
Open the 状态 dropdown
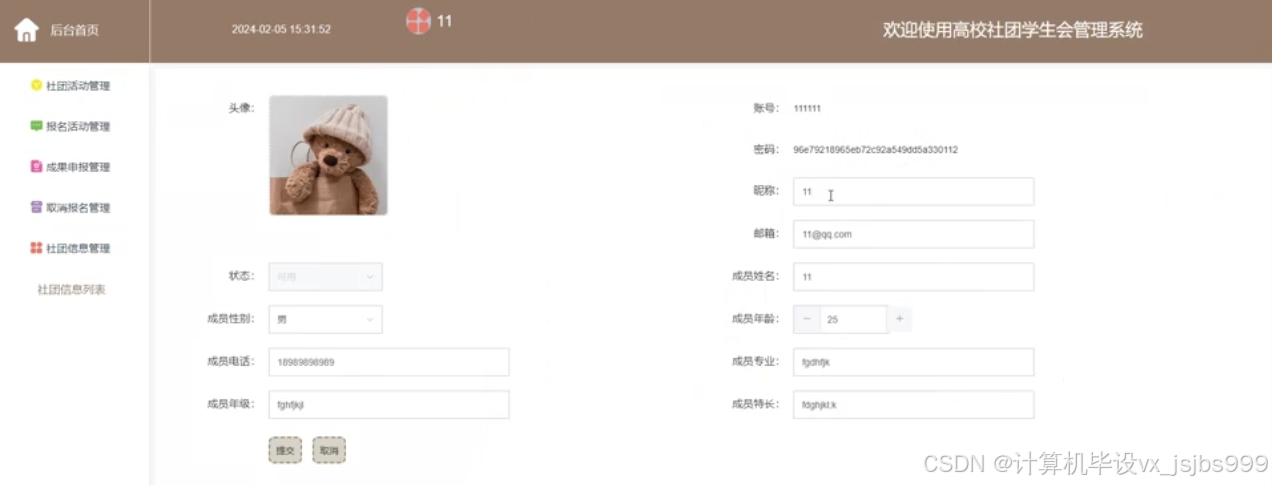(x=325, y=277)
